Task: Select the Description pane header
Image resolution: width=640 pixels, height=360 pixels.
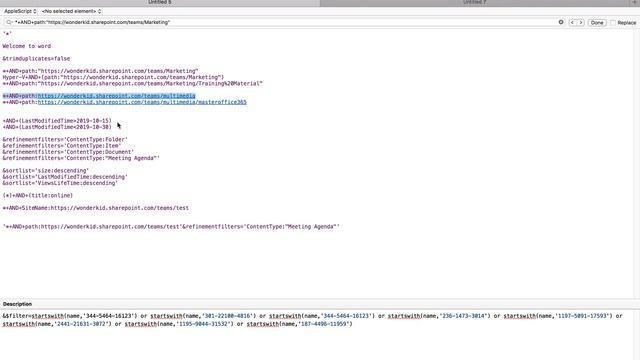Action: point(17,304)
